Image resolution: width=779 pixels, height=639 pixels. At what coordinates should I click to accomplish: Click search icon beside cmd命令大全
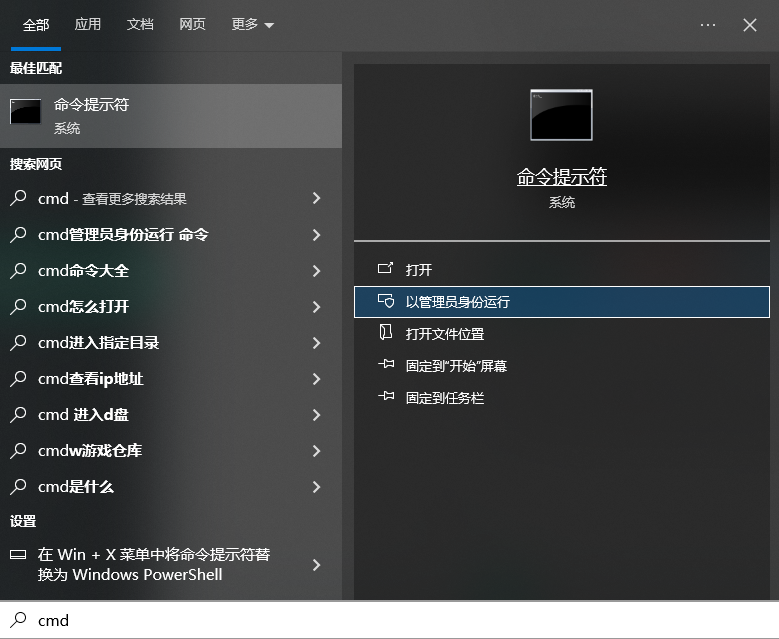pos(18,270)
